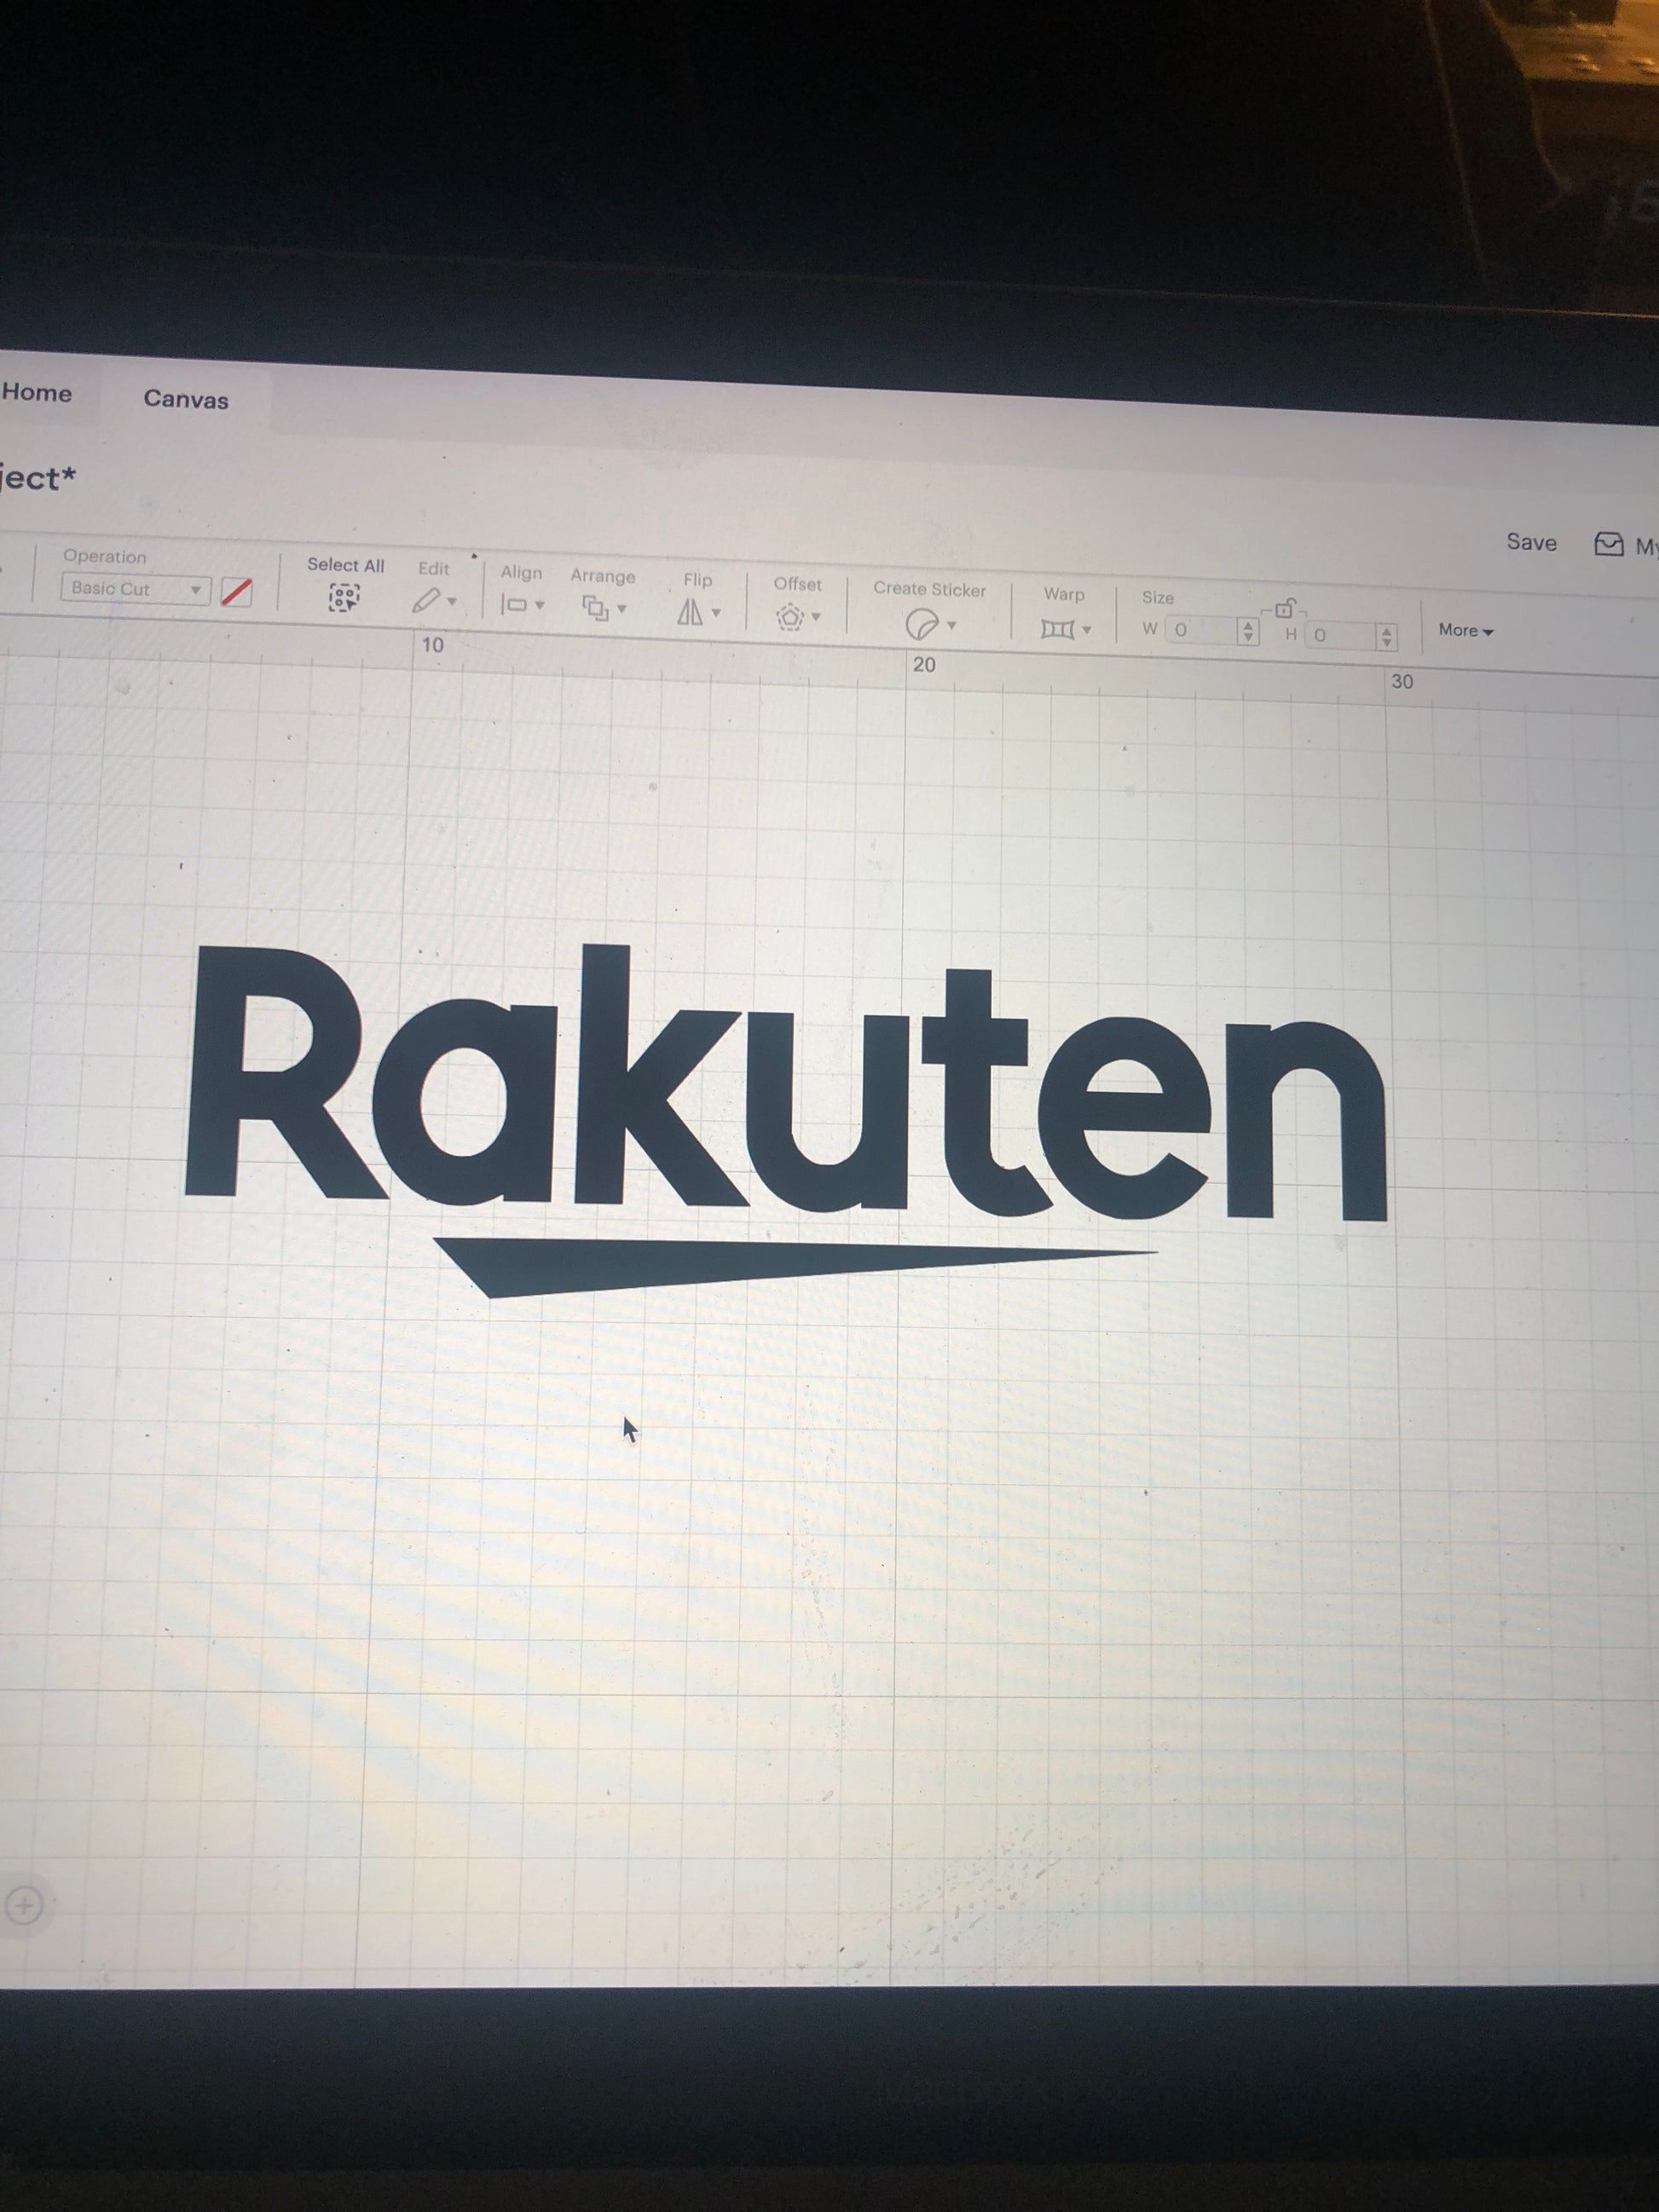The image size is (1659, 2212).
Task: Click the Height stepper arrows
Action: click(1386, 637)
